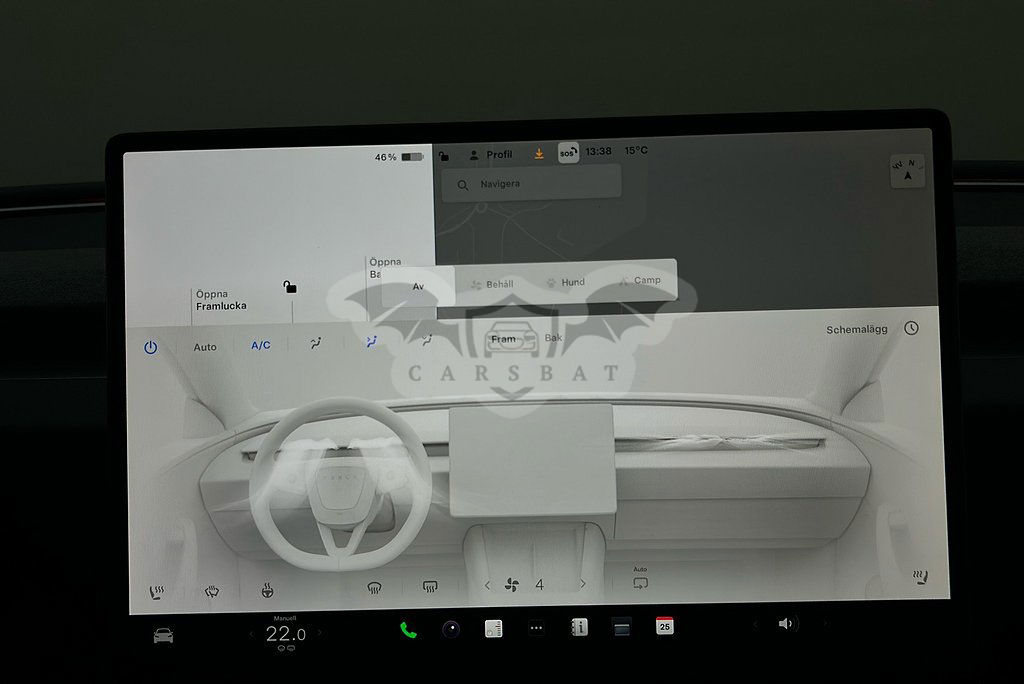Viewport: 1024px width, 684px height.
Task: Switch to the Bak climate tab
Action: pos(553,338)
